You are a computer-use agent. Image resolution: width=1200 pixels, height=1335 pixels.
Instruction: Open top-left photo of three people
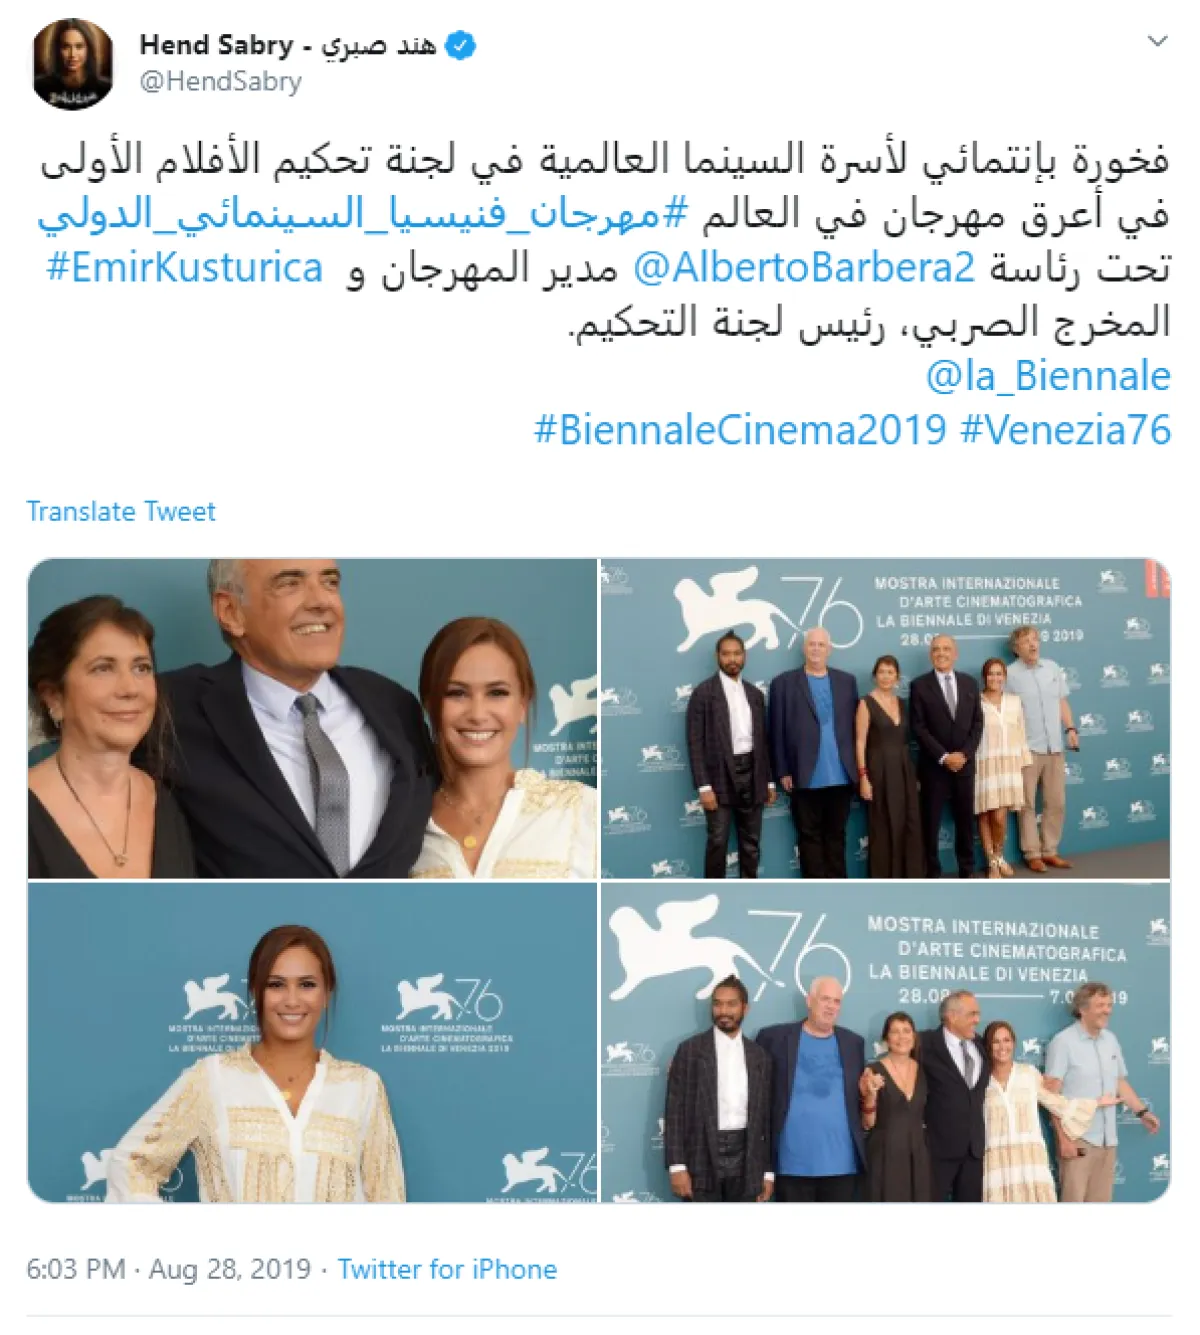(x=312, y=718)
